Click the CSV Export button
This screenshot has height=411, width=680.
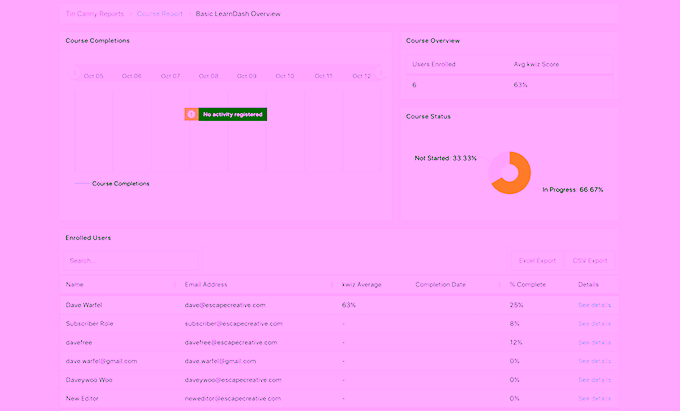click(x=590, y=261)
